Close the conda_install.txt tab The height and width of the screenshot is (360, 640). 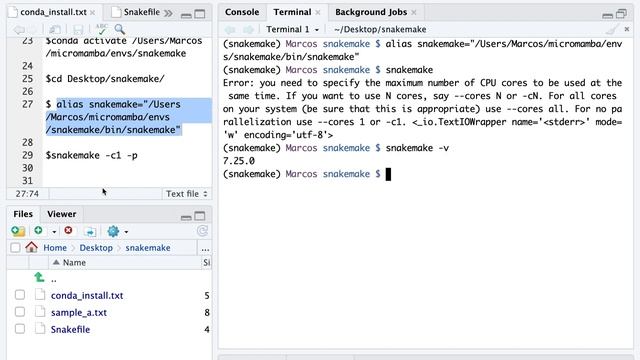(93, 13)
